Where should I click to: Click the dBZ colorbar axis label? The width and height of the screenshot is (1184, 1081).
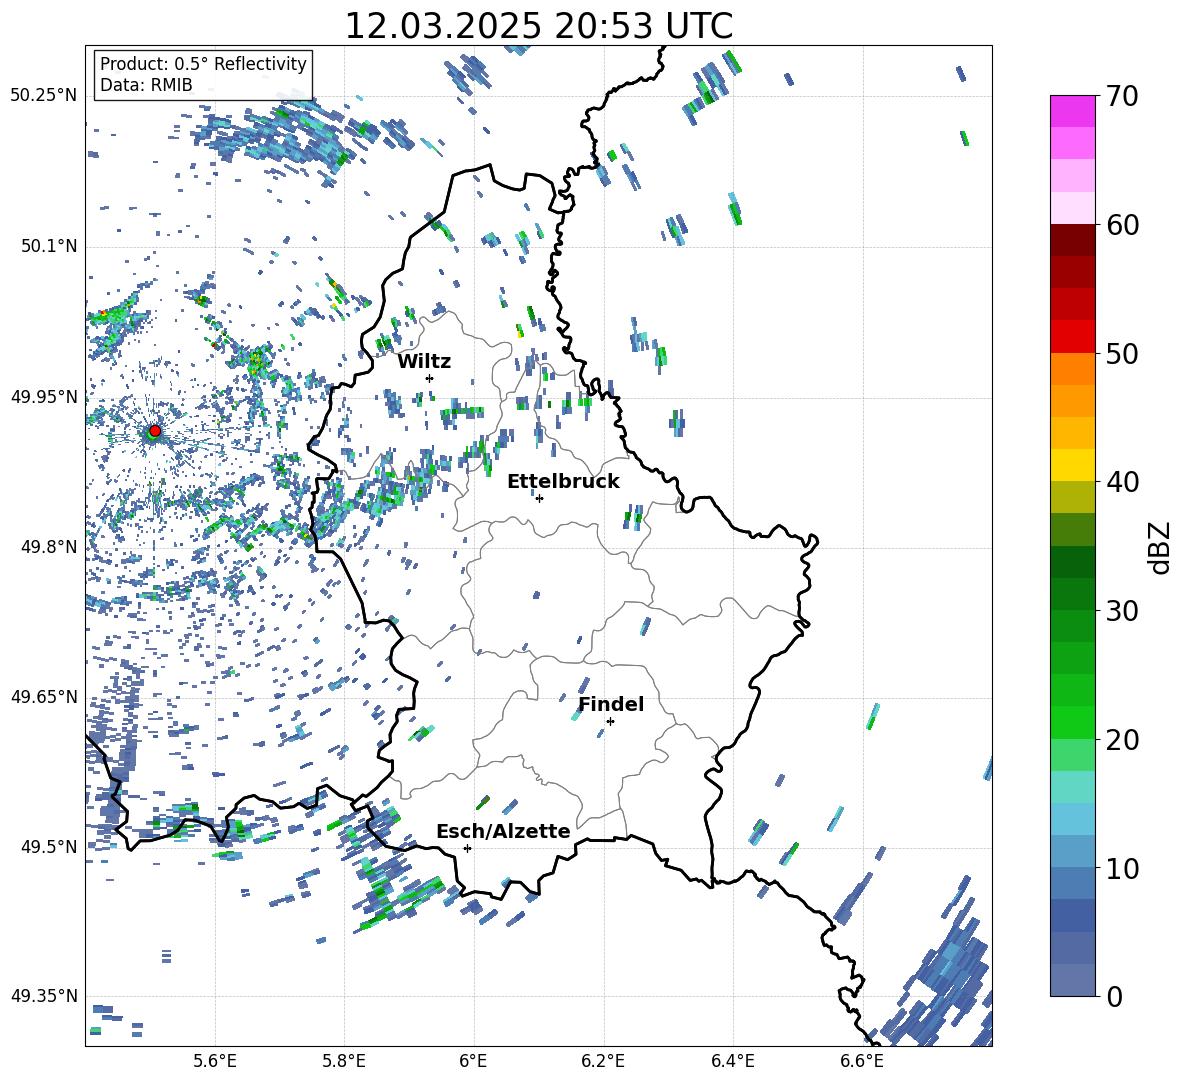pyautogui.click(x=1161, y=547)
